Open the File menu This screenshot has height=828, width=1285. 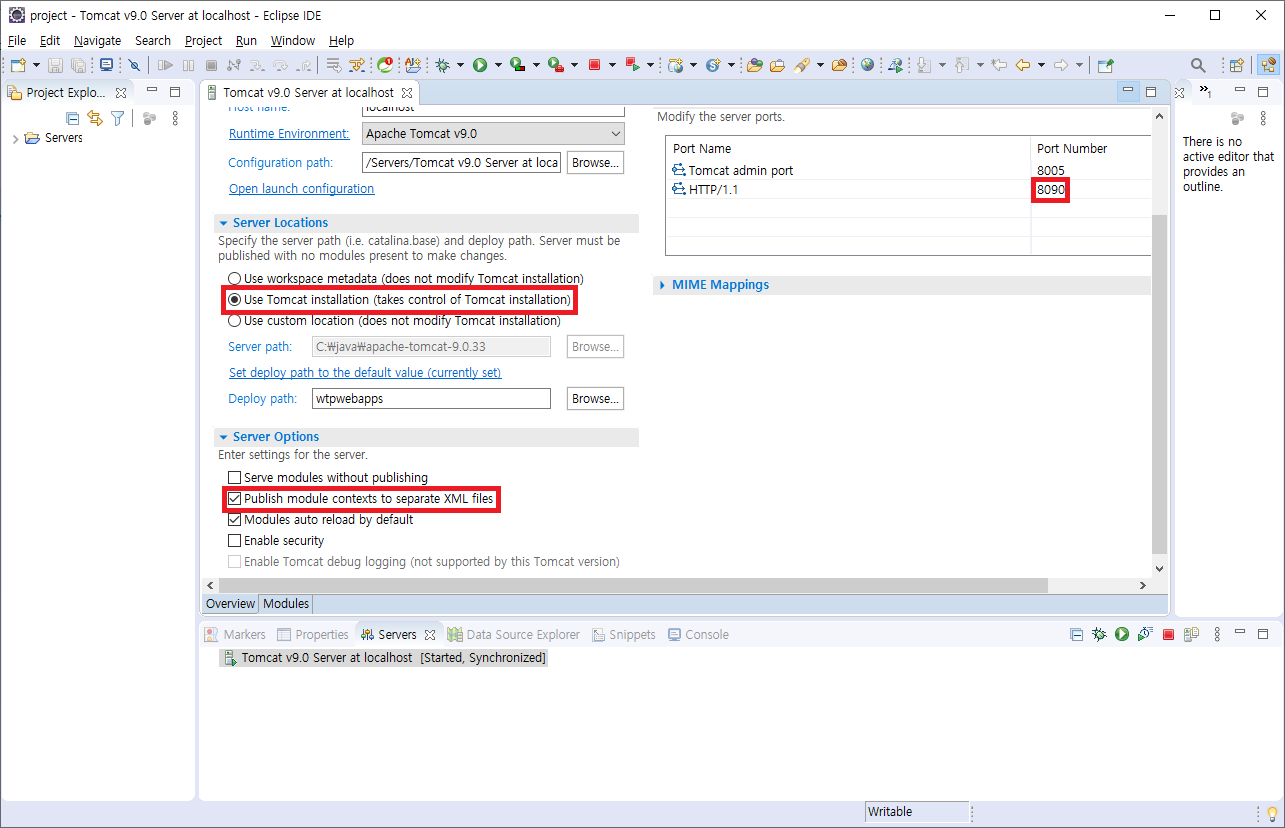pyautogui.click(x=17, y=41)
